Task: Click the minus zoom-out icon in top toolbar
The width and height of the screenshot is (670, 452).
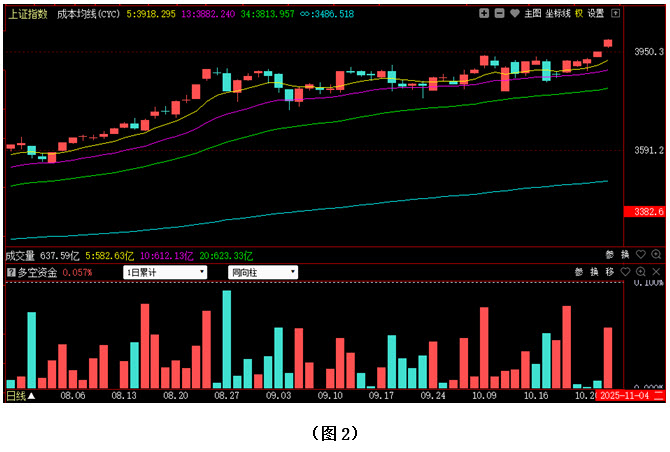Action: tap(499, 14)
